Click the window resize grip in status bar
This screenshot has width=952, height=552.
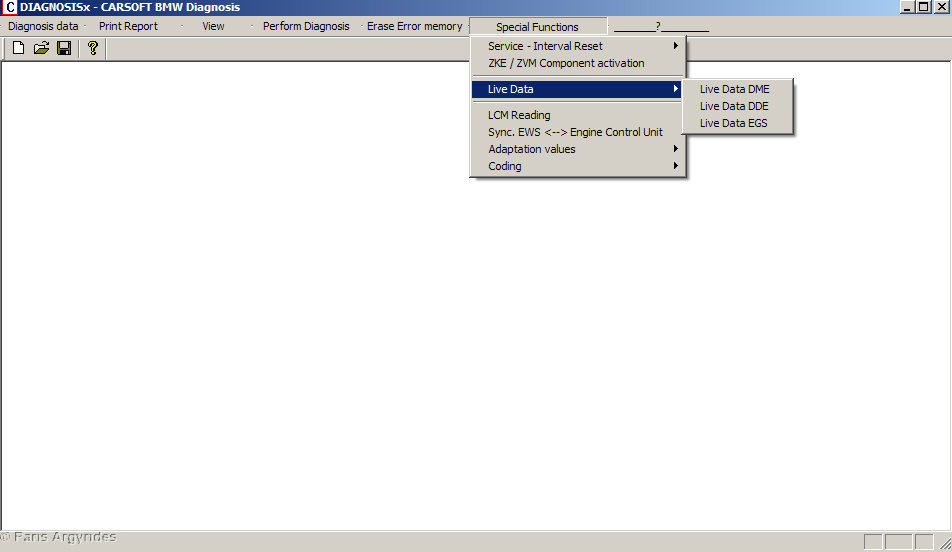coord(945,543)
